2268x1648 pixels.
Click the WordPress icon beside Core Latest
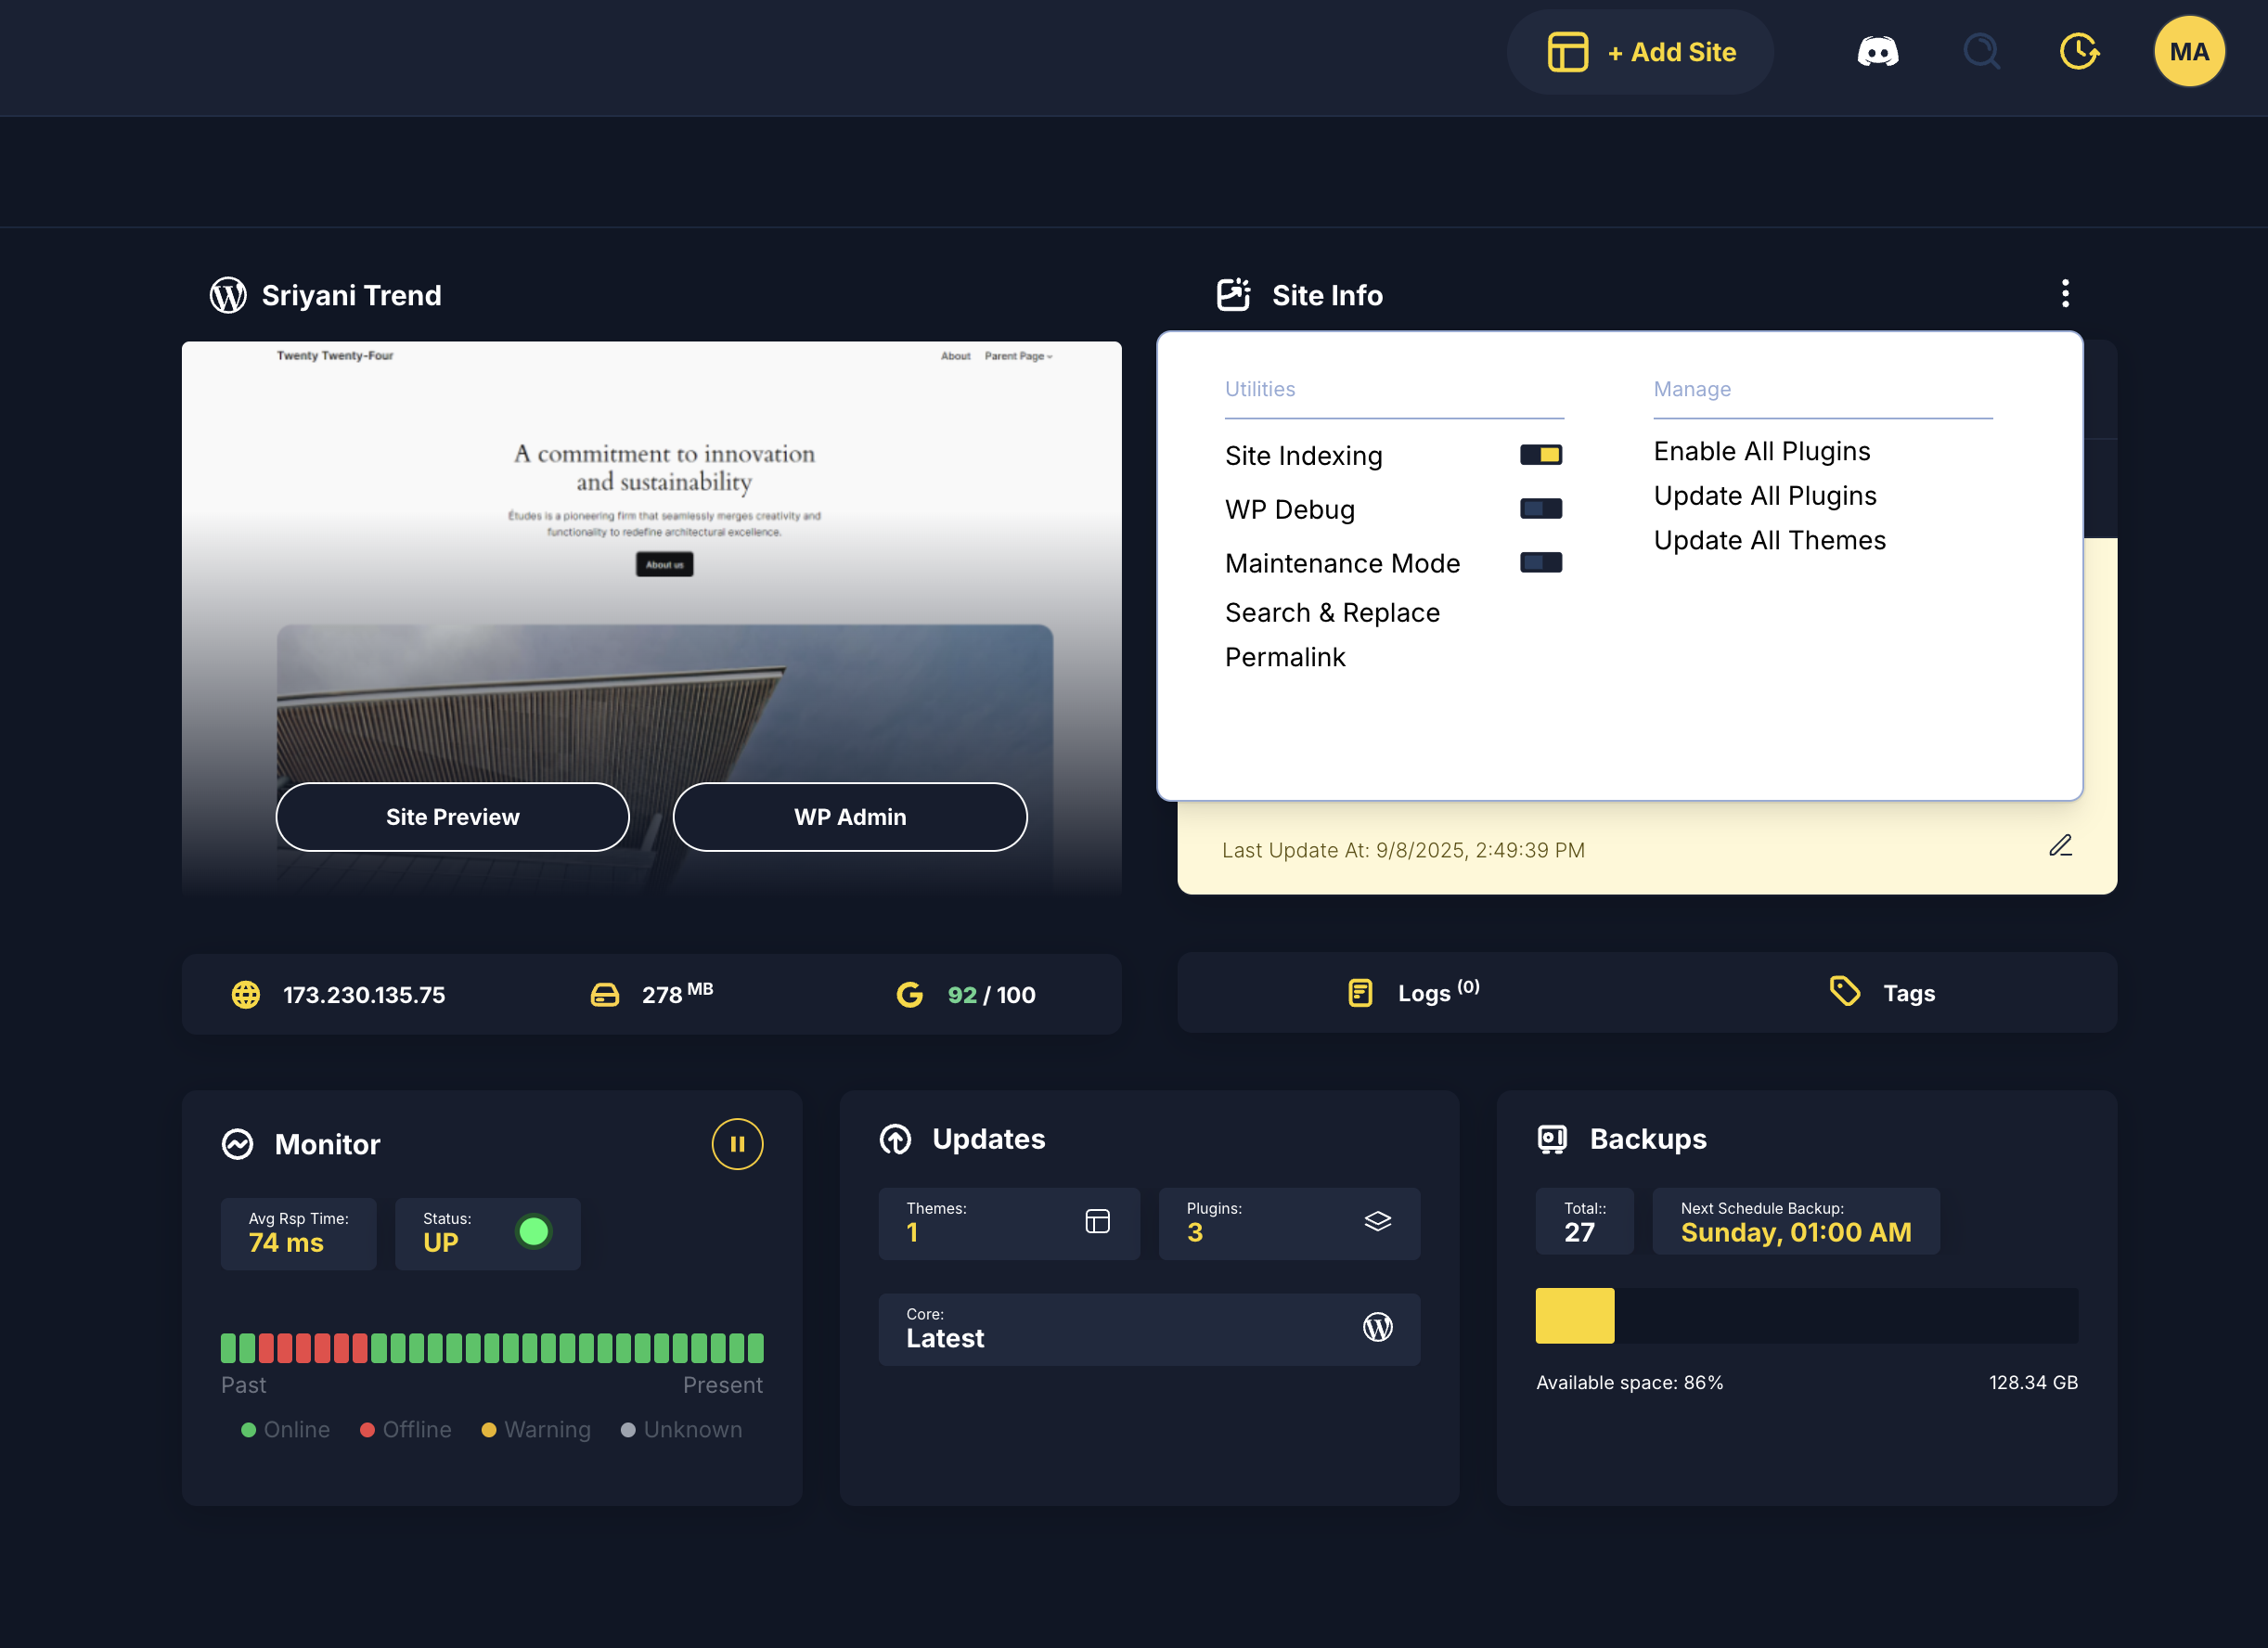pyautogui.click(x=1377, y=1327)
